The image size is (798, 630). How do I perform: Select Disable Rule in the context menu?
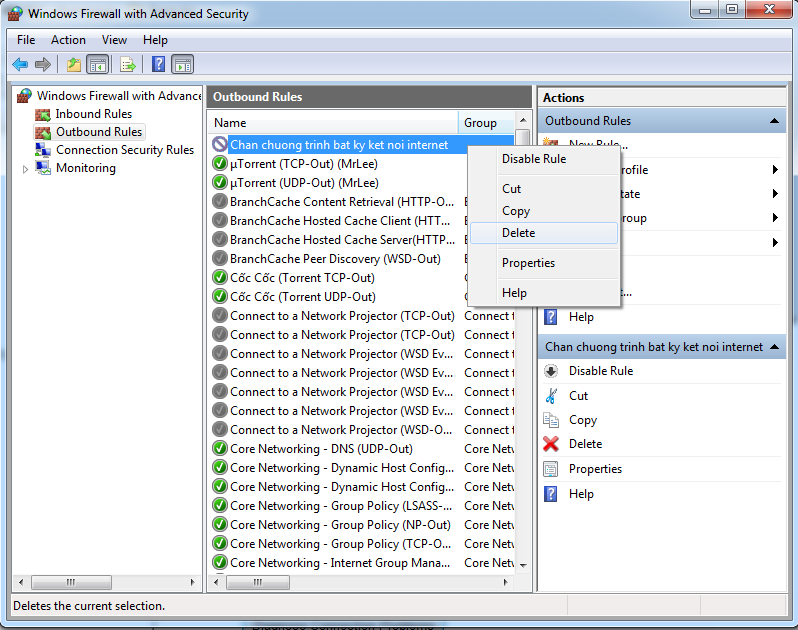533,159
